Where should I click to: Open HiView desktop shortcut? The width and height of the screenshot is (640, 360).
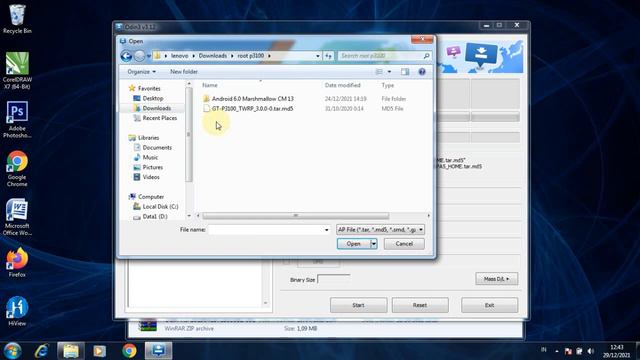click(17, 311)
